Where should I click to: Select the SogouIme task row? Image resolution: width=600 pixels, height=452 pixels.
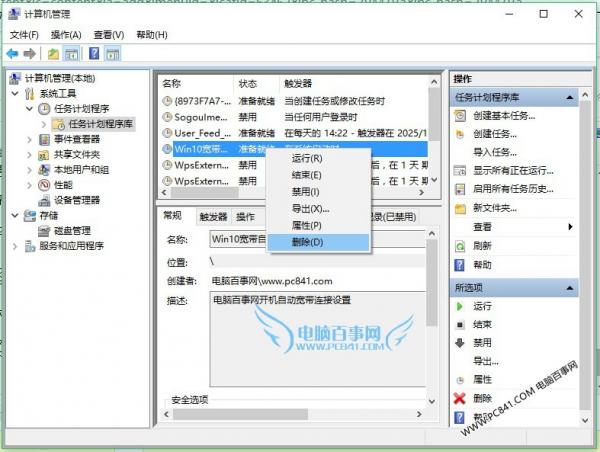(294, 117)
